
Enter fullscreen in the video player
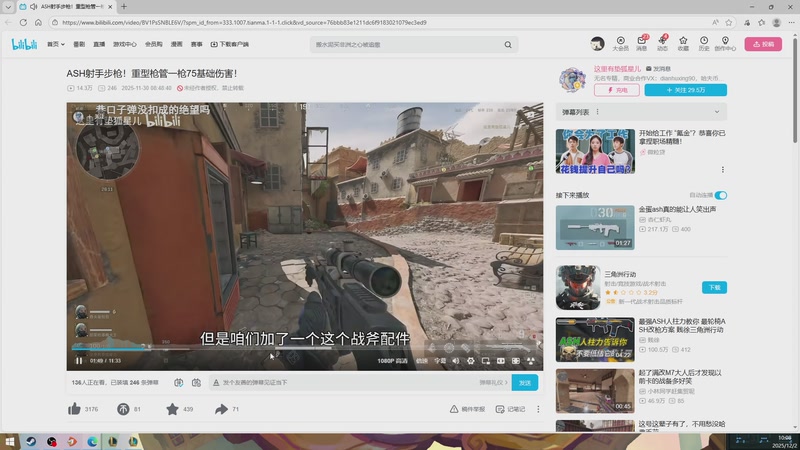tap(531, 361)
